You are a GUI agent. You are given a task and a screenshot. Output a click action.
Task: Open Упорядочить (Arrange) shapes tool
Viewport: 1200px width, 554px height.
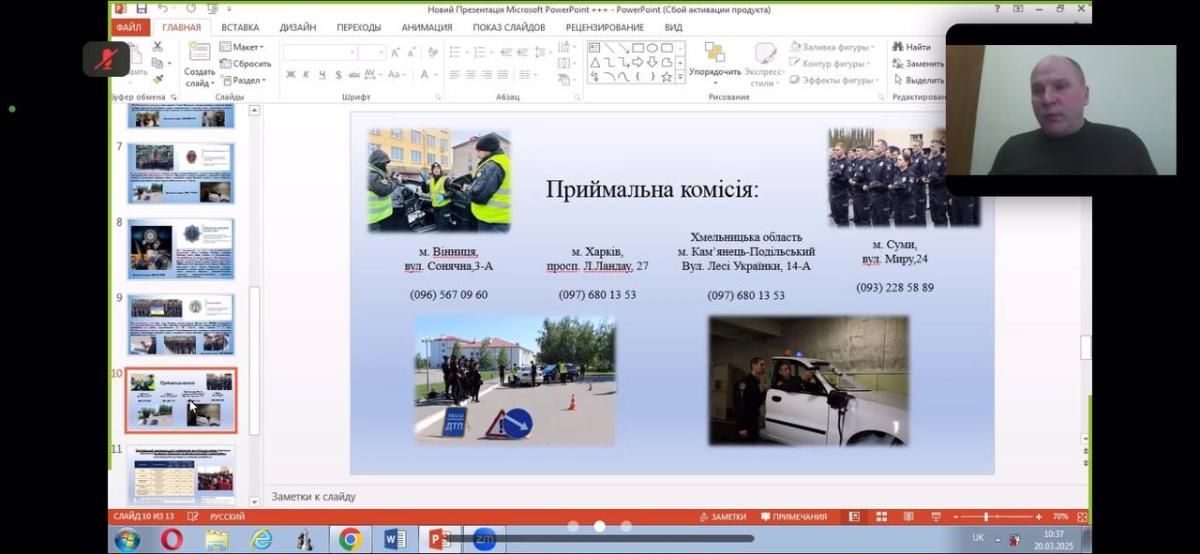coord(715,58)
